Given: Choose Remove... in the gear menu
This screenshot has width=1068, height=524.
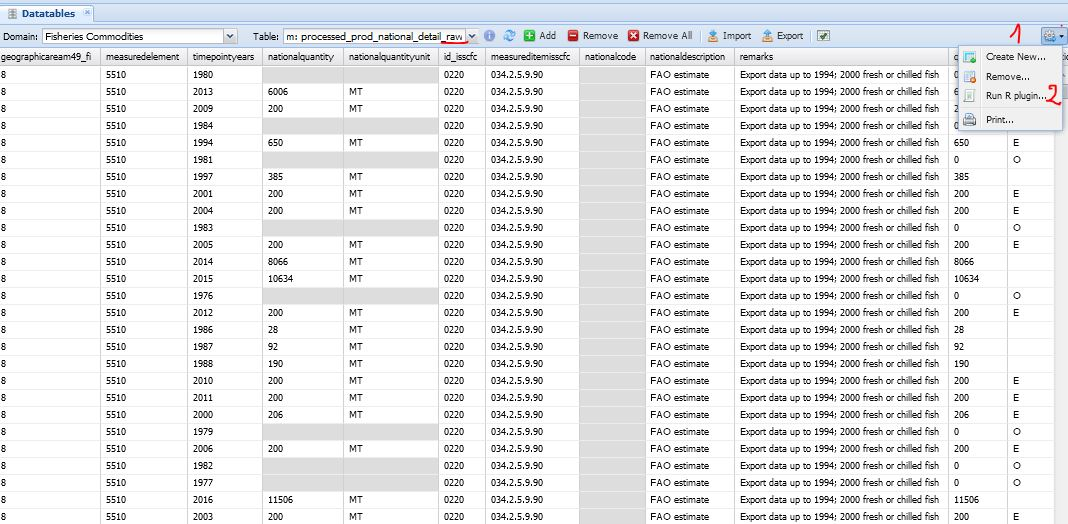Looking at the screenshot, I should tap(1006, 77).
